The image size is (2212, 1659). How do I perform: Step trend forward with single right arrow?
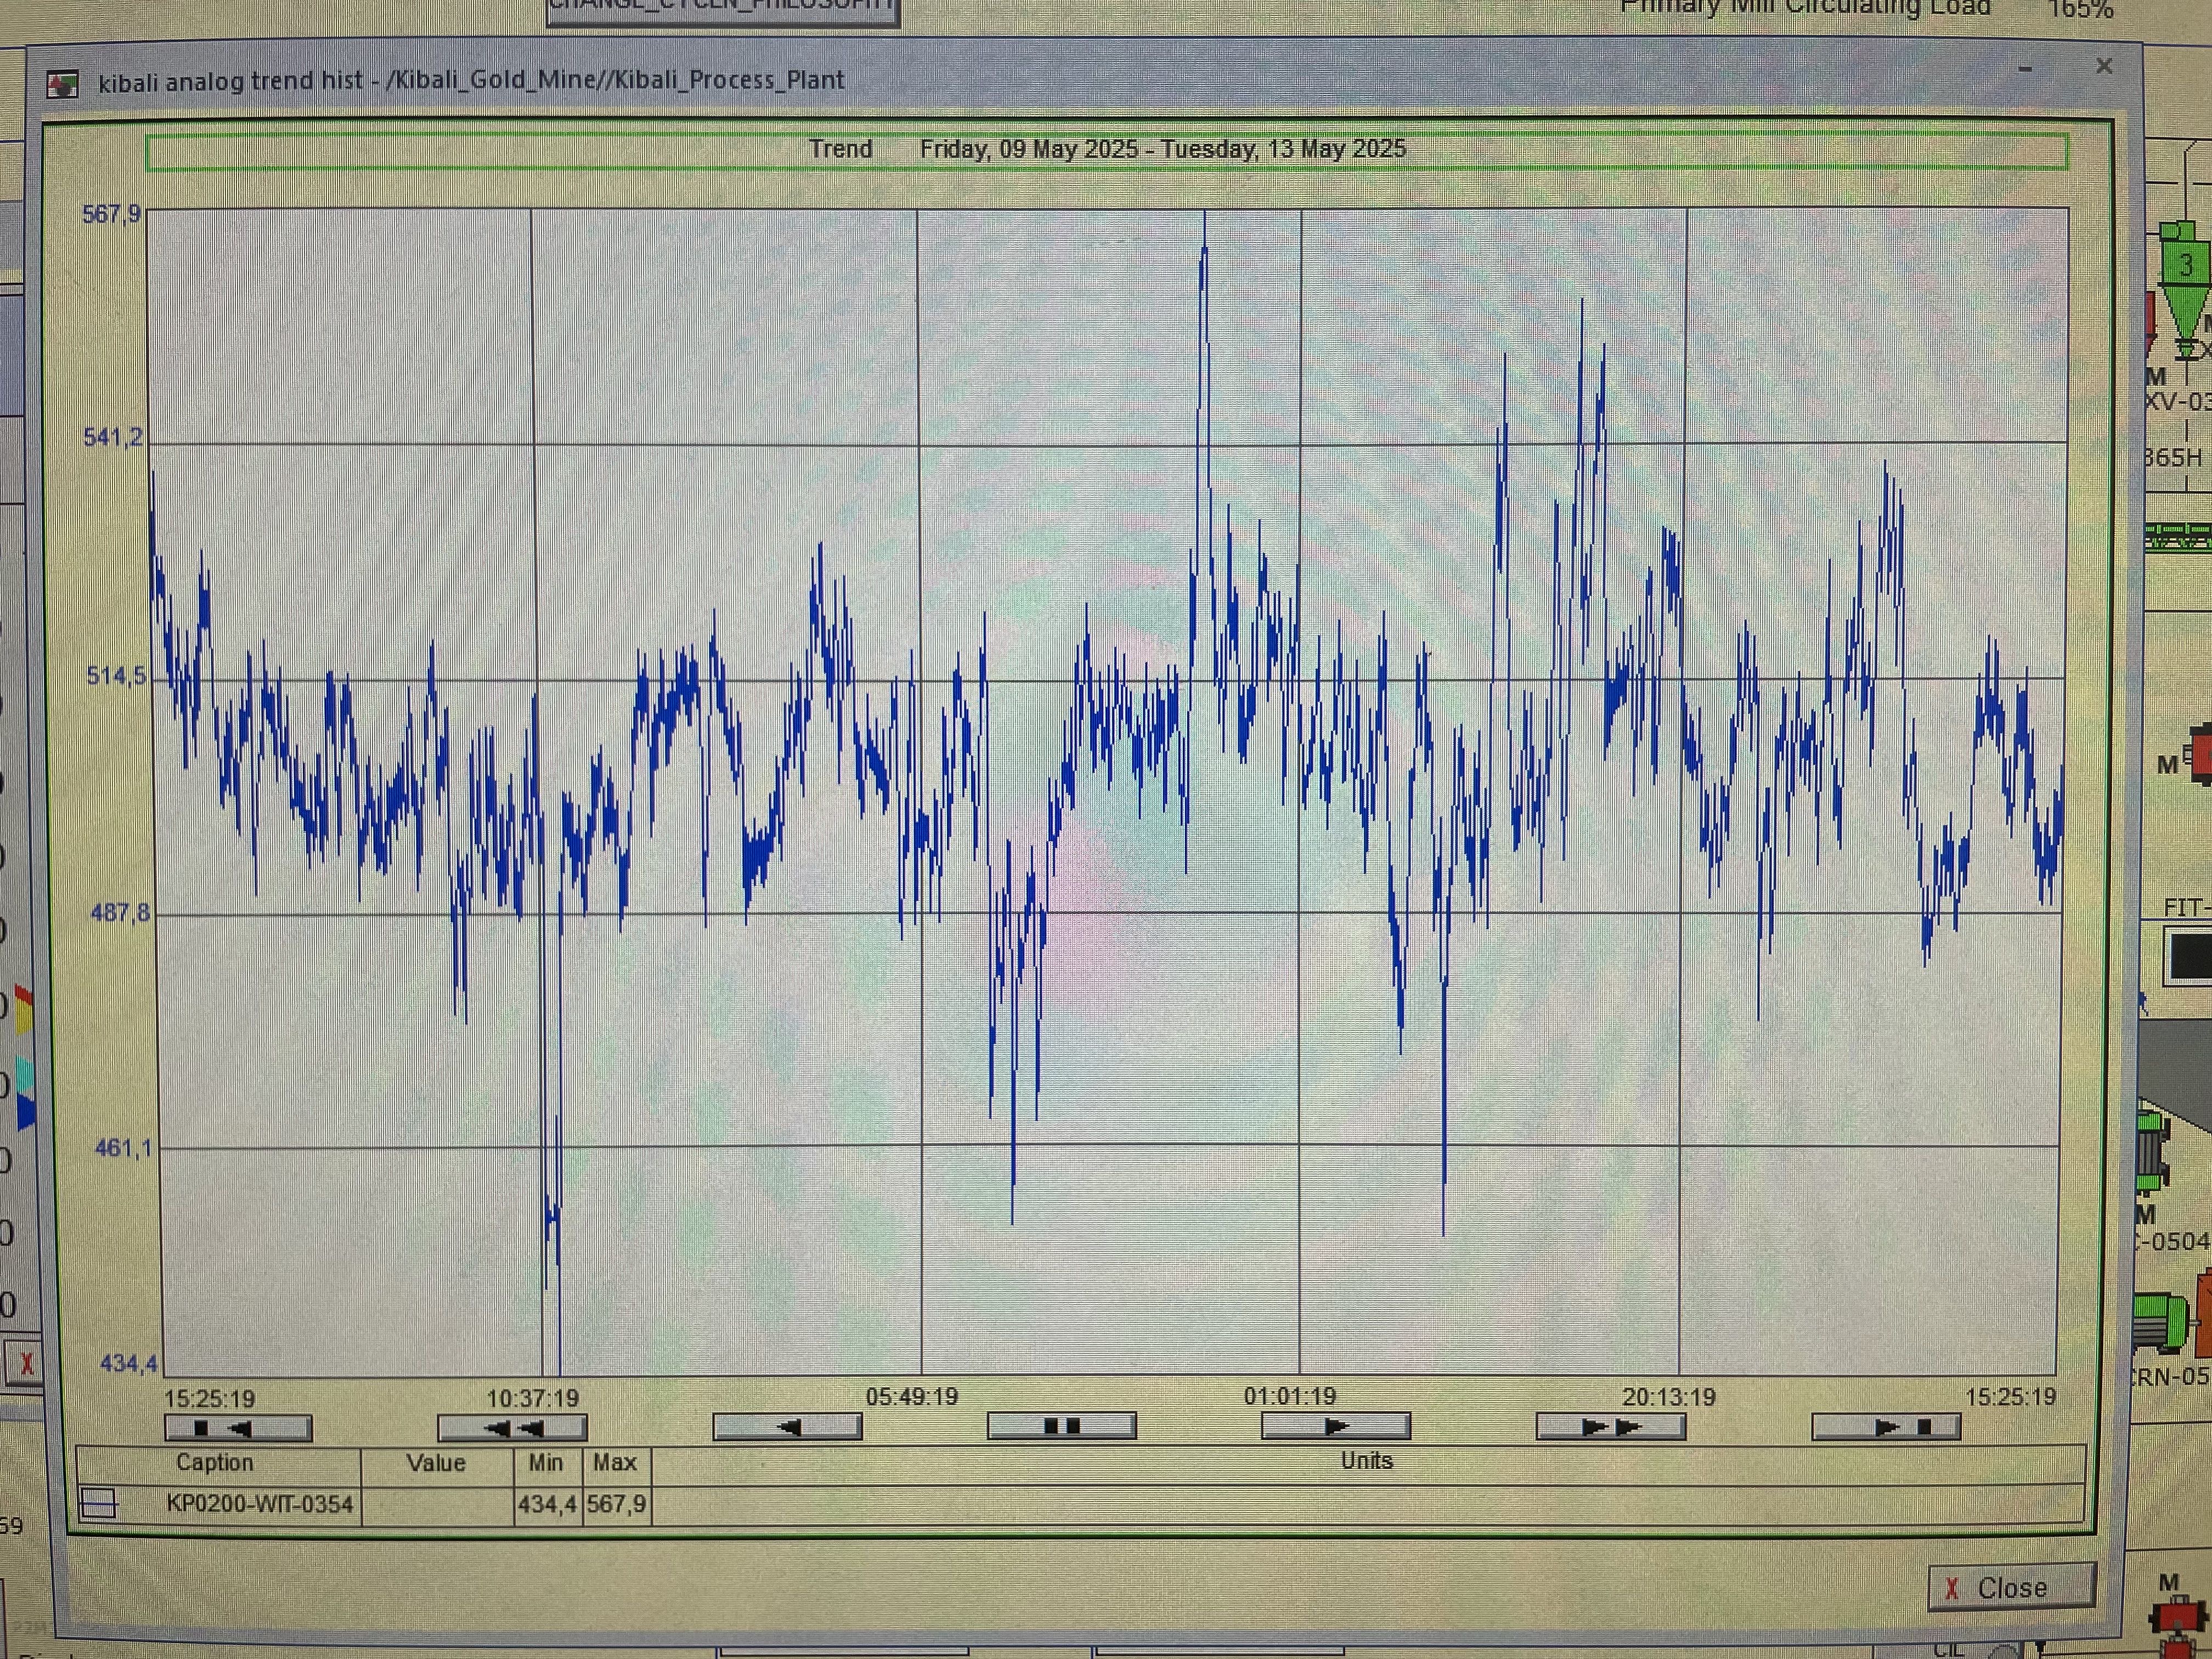[x=1335, y=1426]
